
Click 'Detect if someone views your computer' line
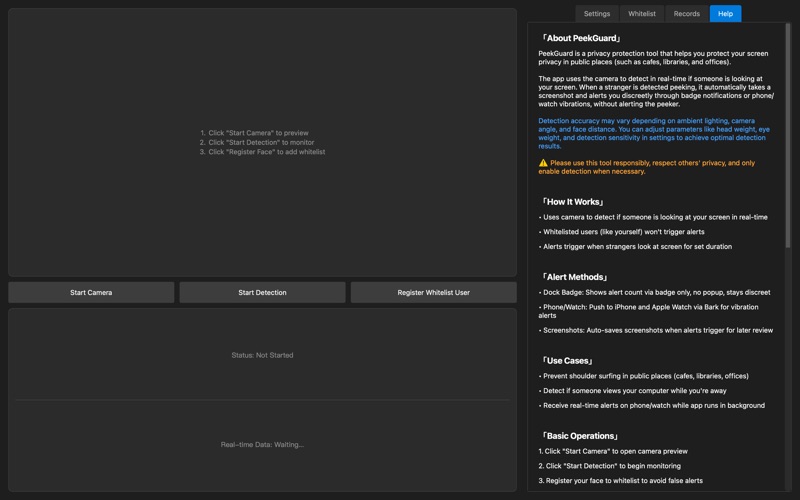[633, 391]
